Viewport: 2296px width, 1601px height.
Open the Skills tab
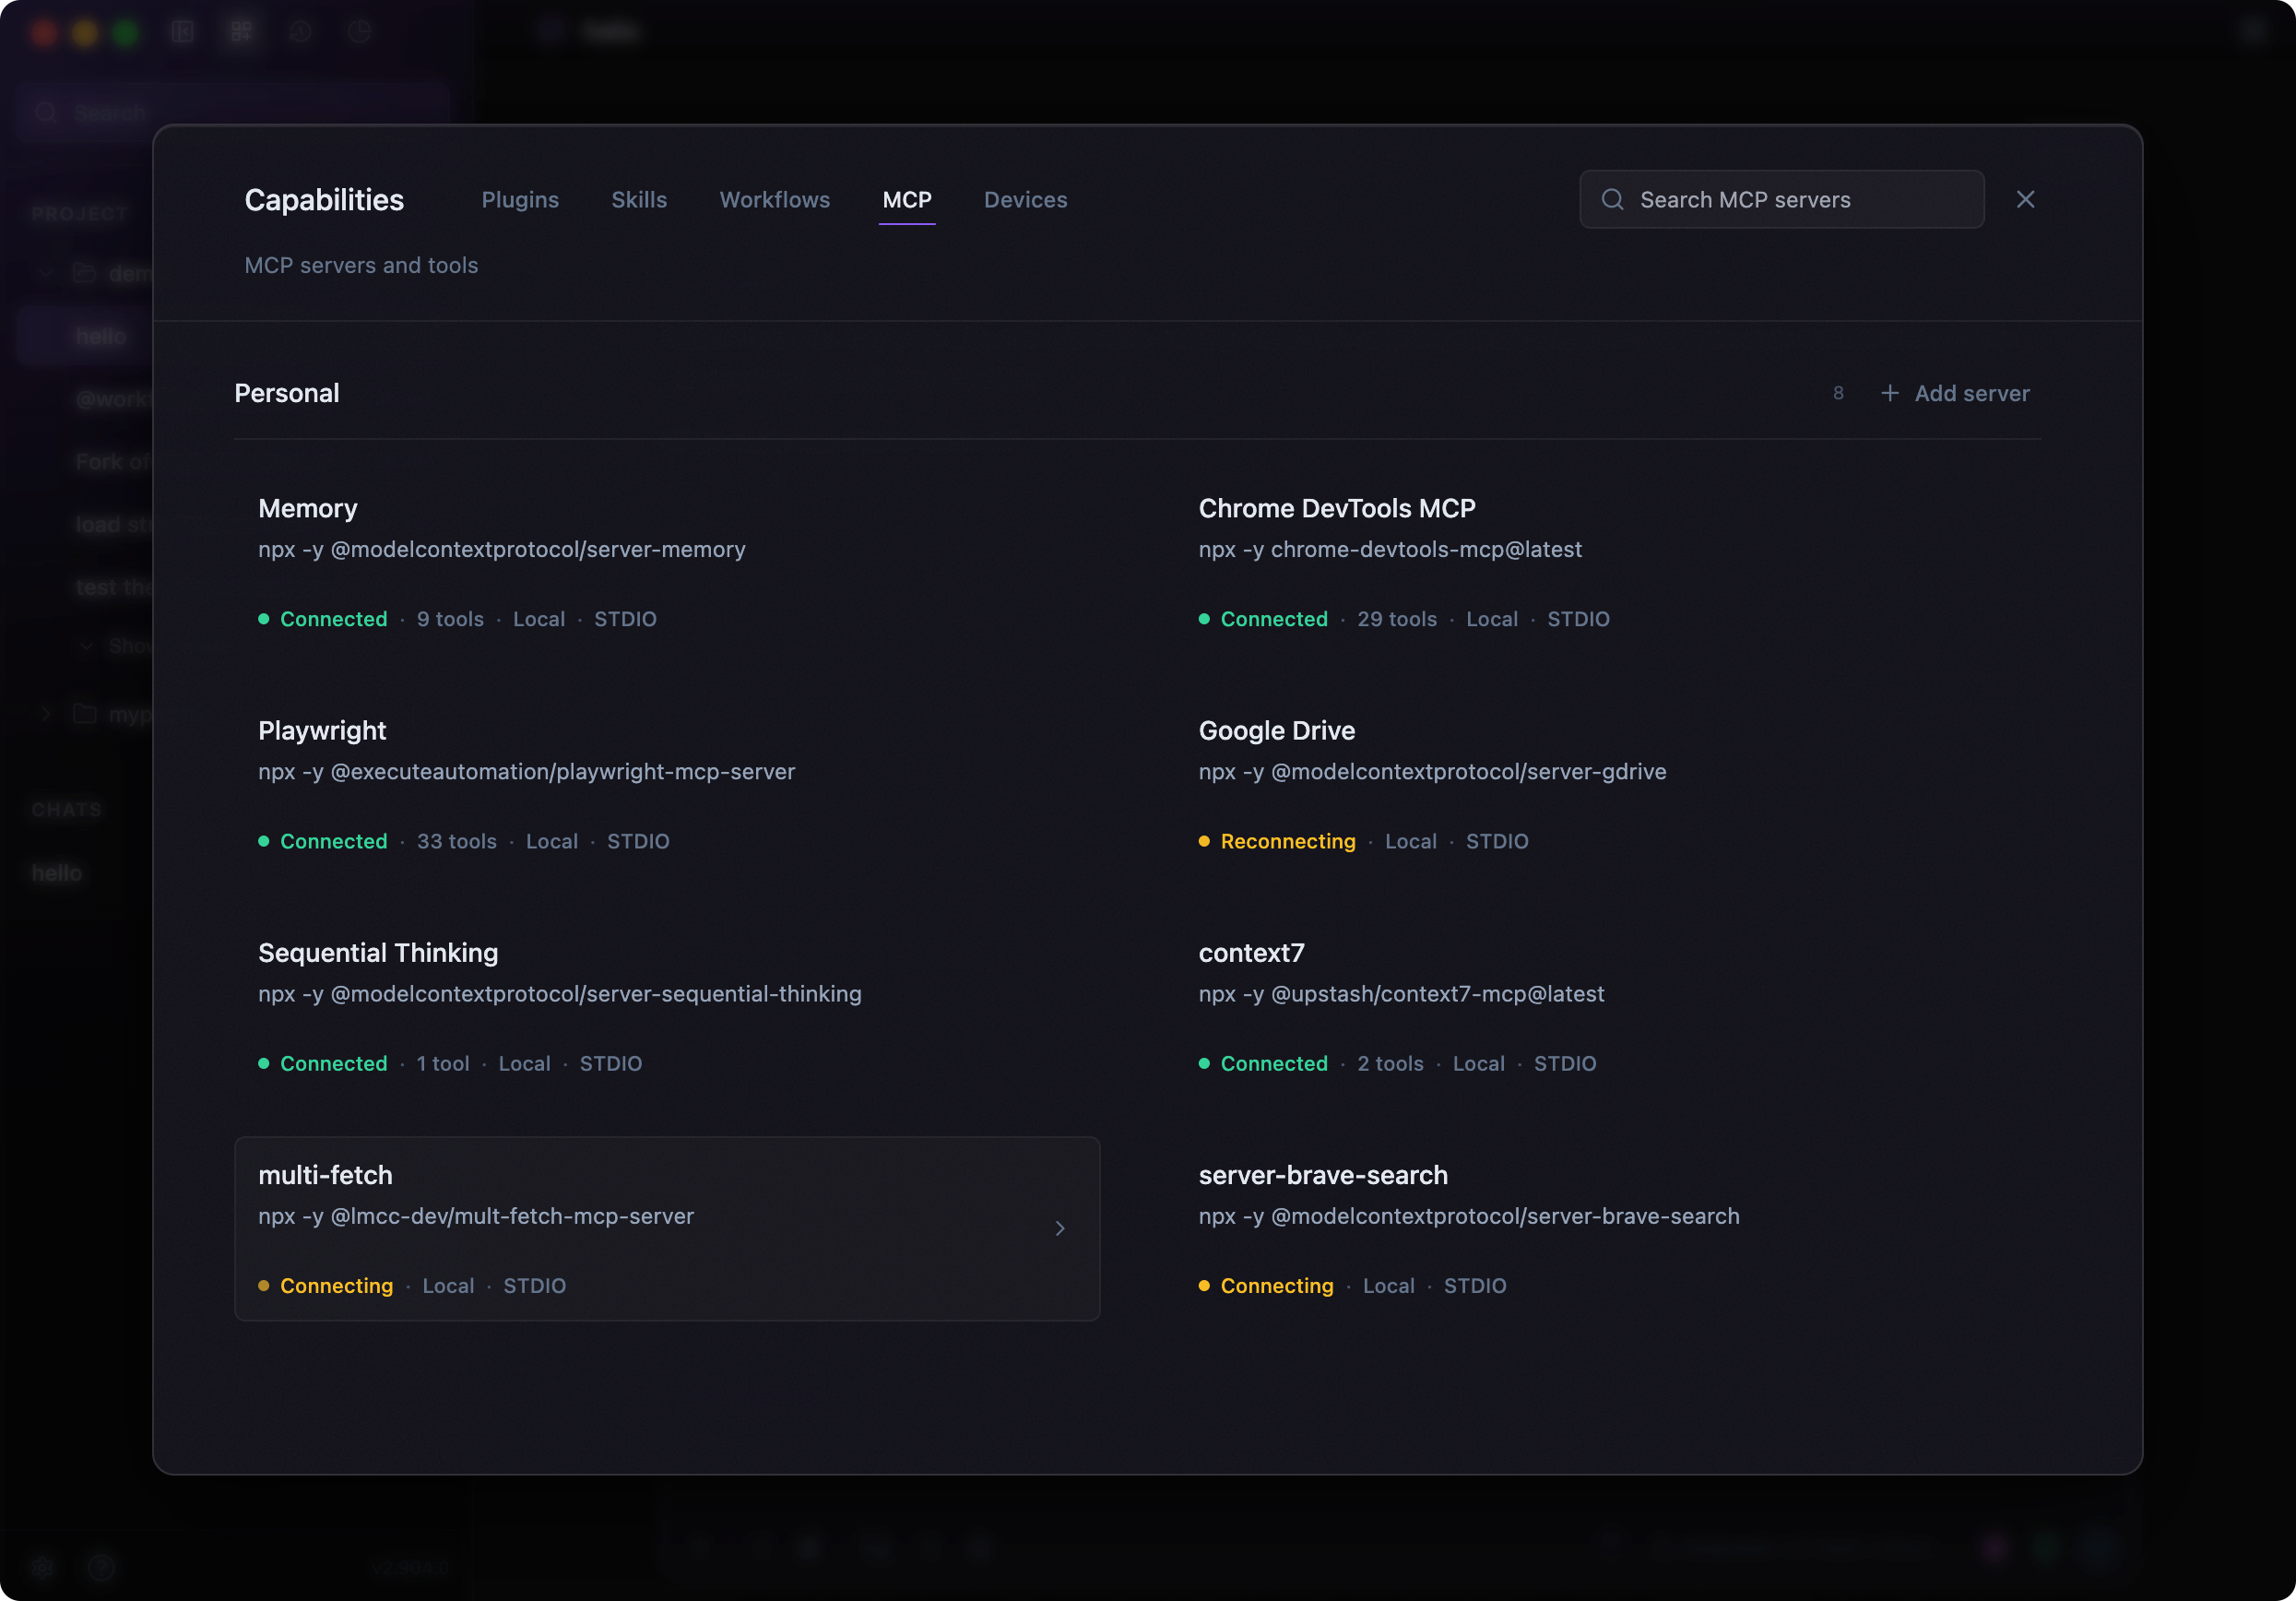639,200
